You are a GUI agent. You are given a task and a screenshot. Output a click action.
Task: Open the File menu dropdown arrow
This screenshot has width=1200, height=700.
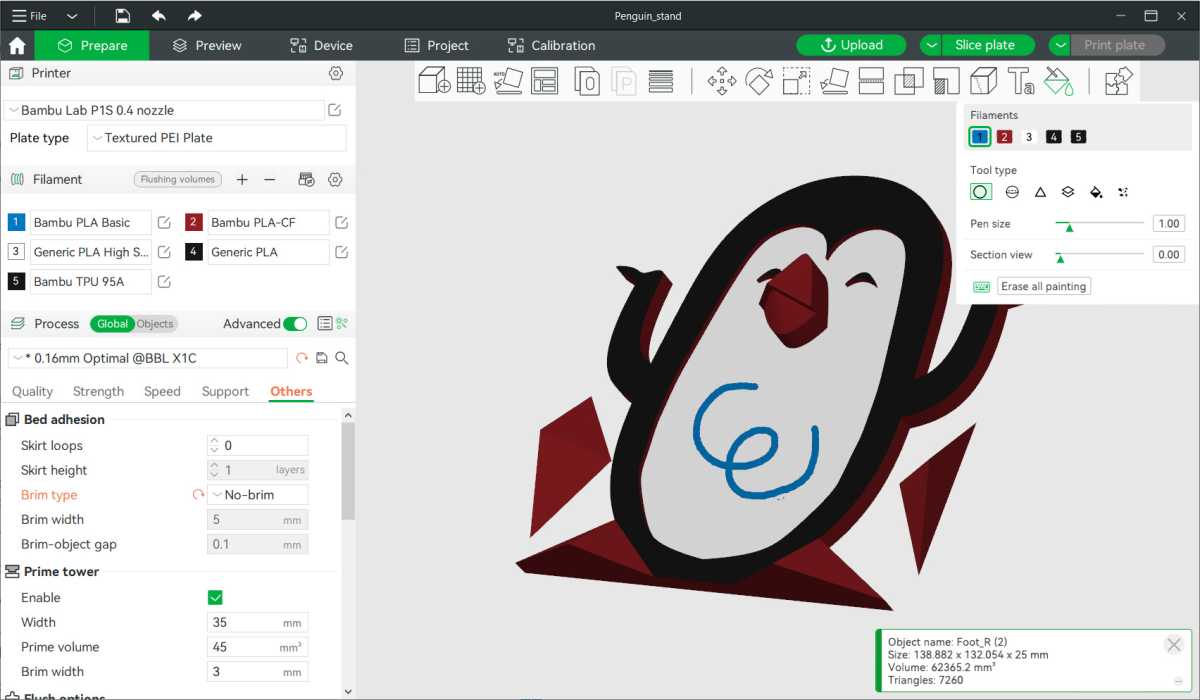(72, 16)
